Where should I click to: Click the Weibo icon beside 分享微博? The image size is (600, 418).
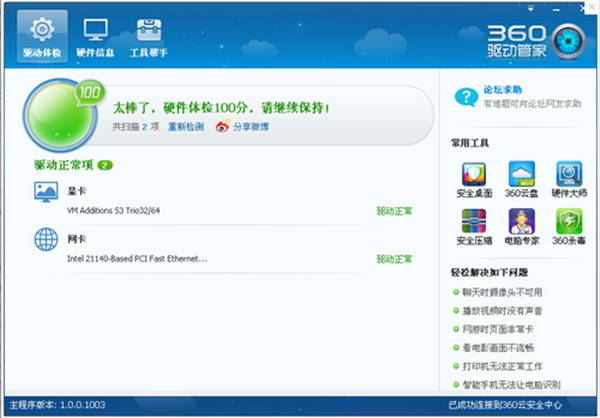pyautogui.click(x=223, y=126)
